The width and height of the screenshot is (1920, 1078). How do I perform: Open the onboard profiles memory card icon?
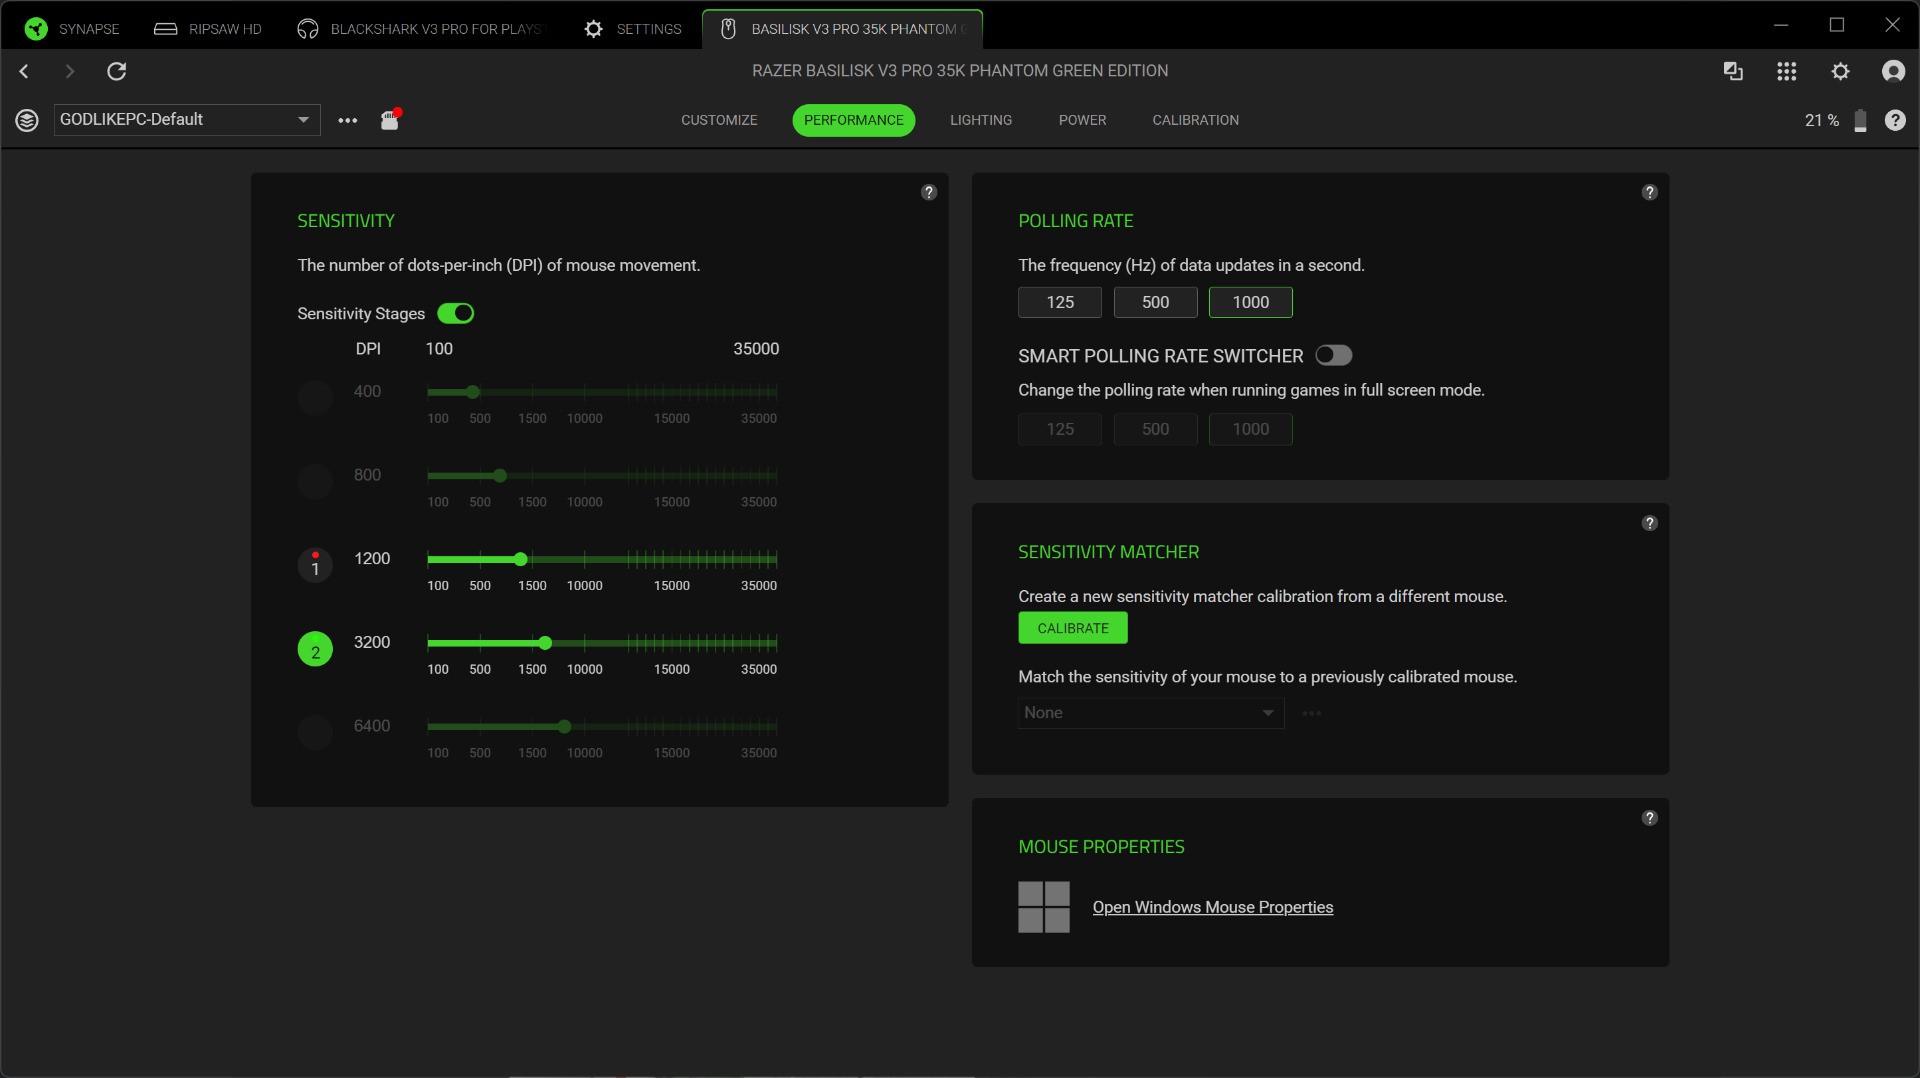[390, 120]
